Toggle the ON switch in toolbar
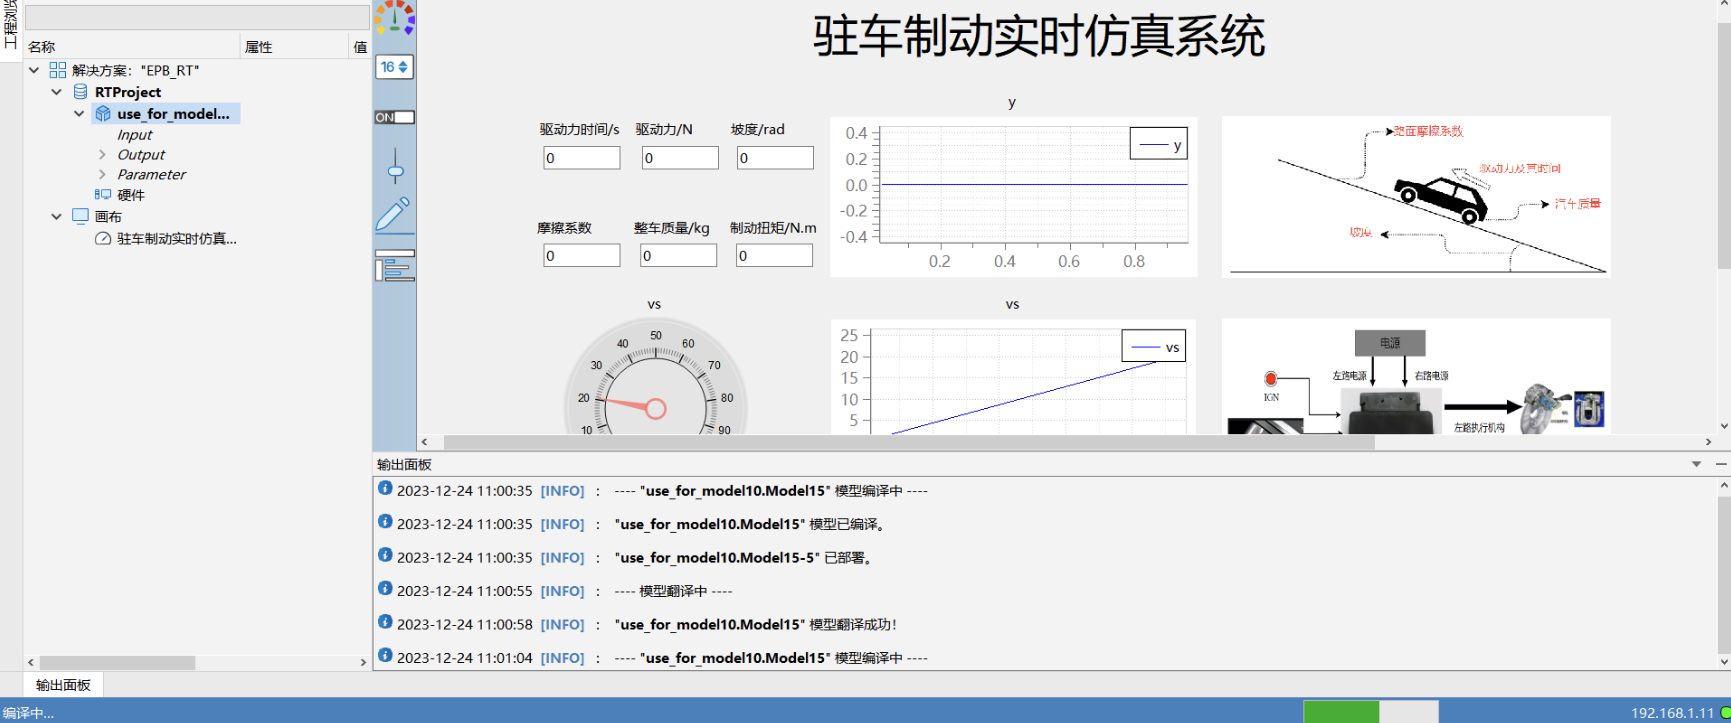1731x723 pixels. [x=394, y=117]
